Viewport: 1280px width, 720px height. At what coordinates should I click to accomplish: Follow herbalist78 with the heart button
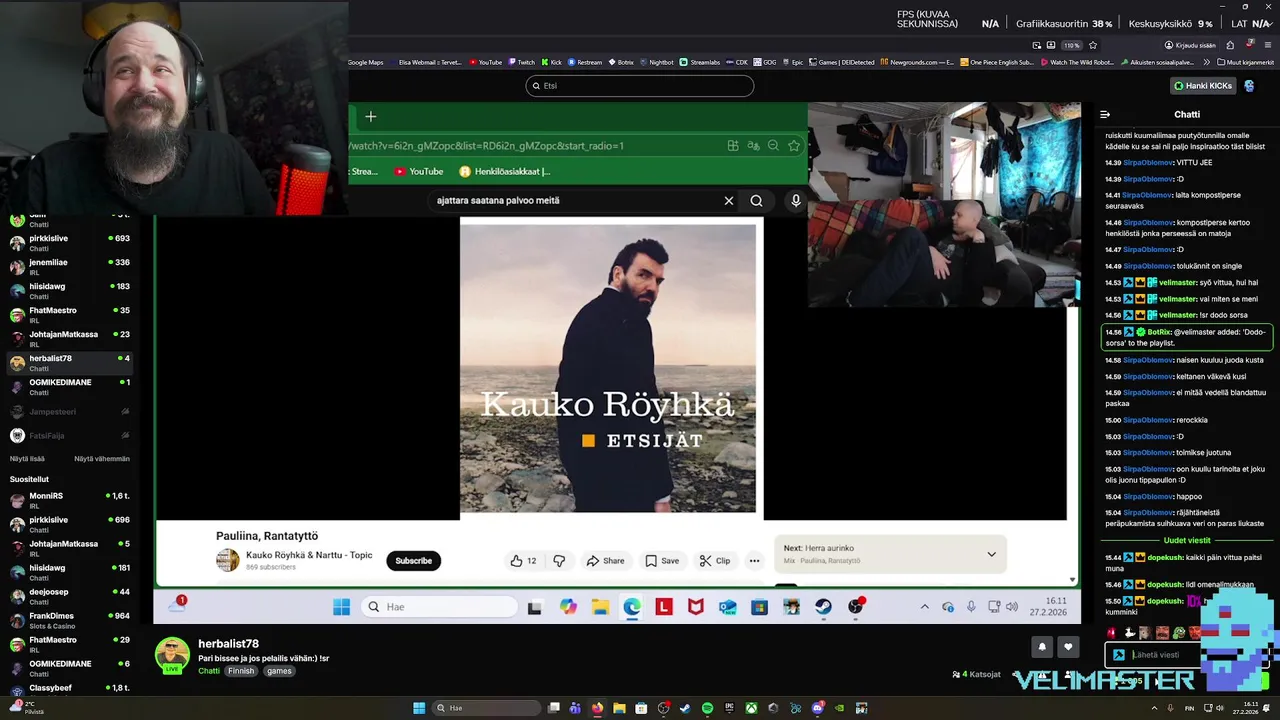click(1068, 647)
